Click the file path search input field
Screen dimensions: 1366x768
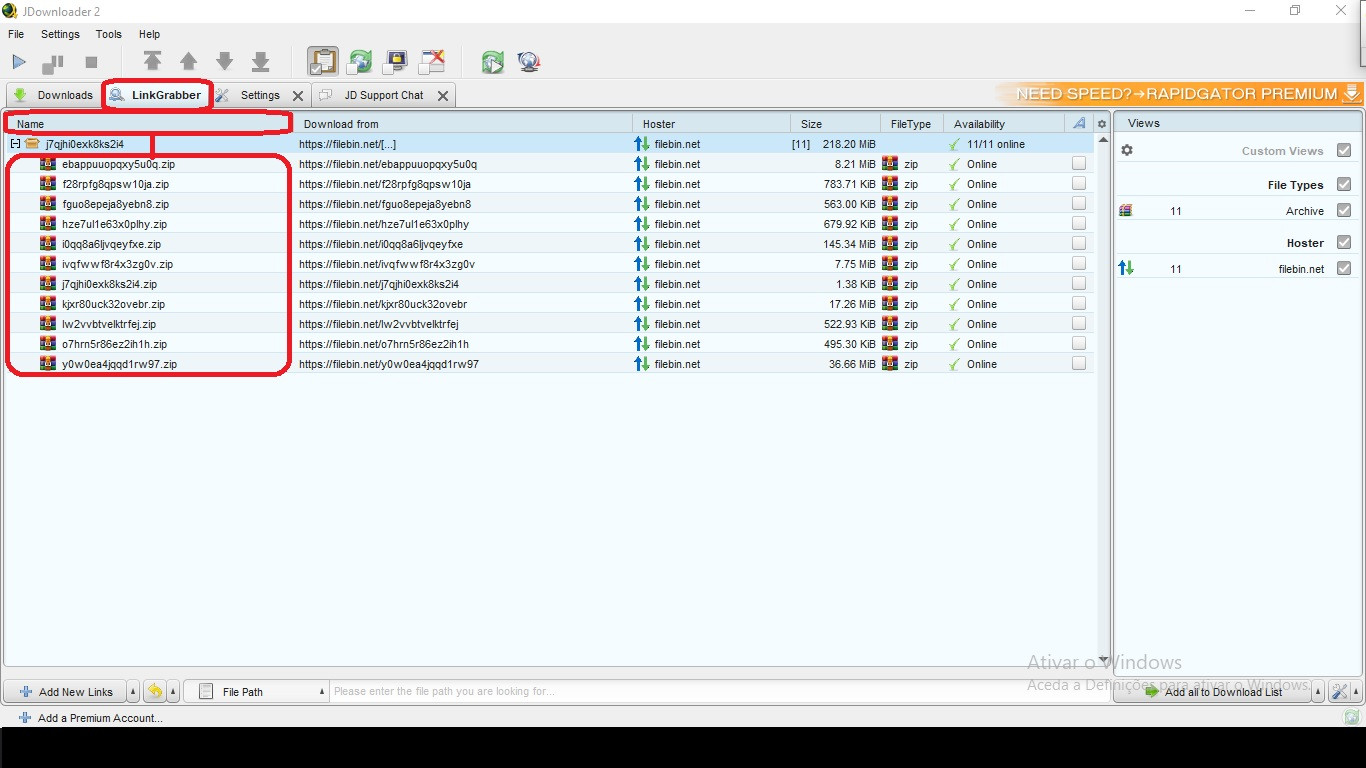pos(720,691)
